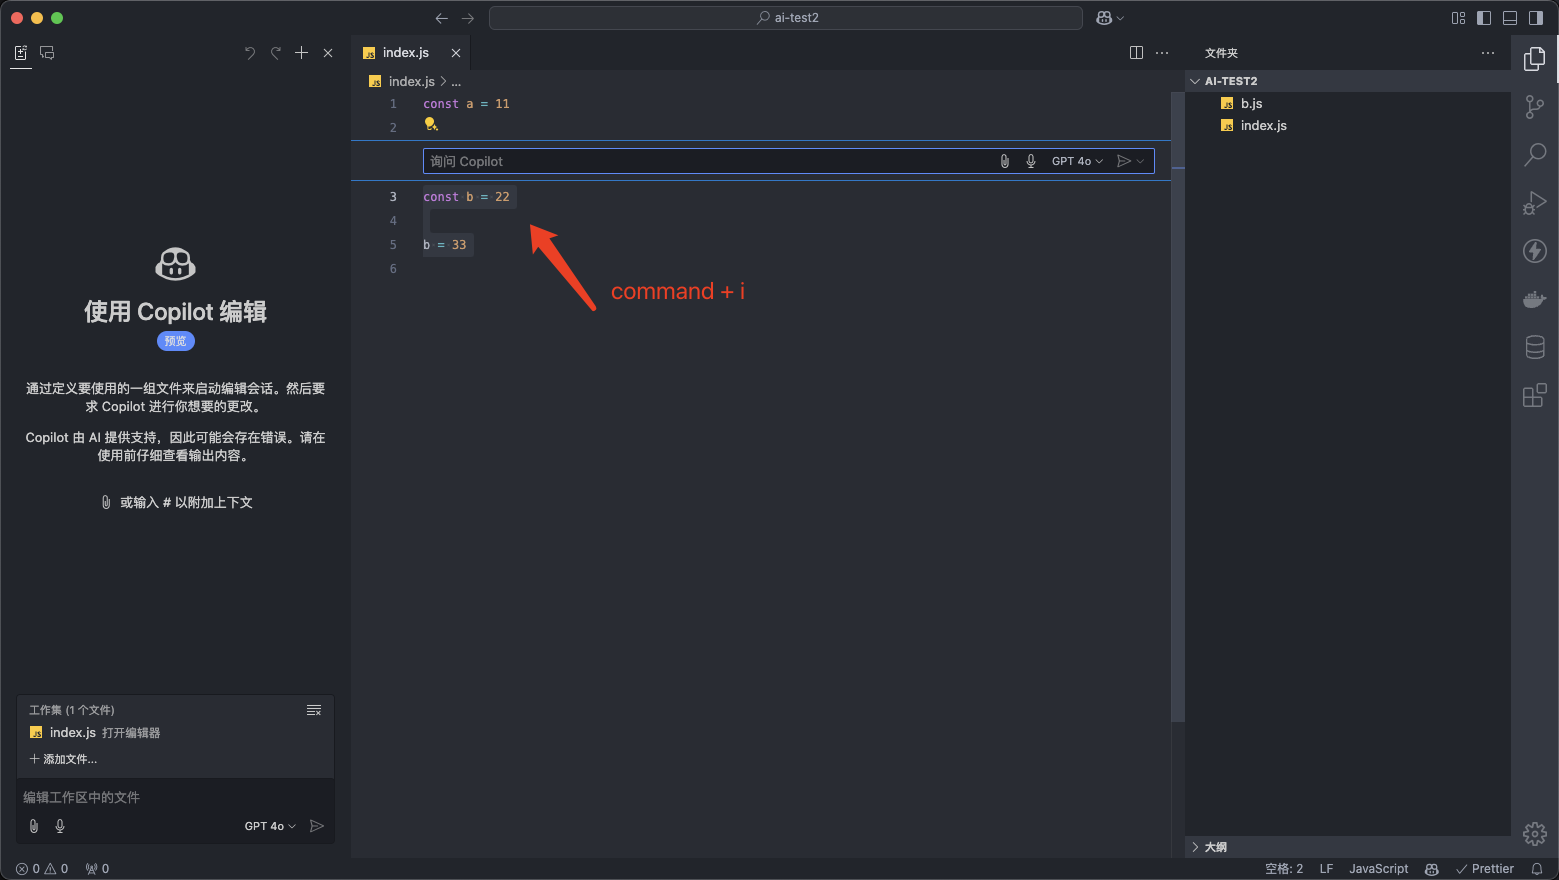Open the Copilot Chat view icon
Viewport: 1559px width, 880px height.
pos(47,53)
